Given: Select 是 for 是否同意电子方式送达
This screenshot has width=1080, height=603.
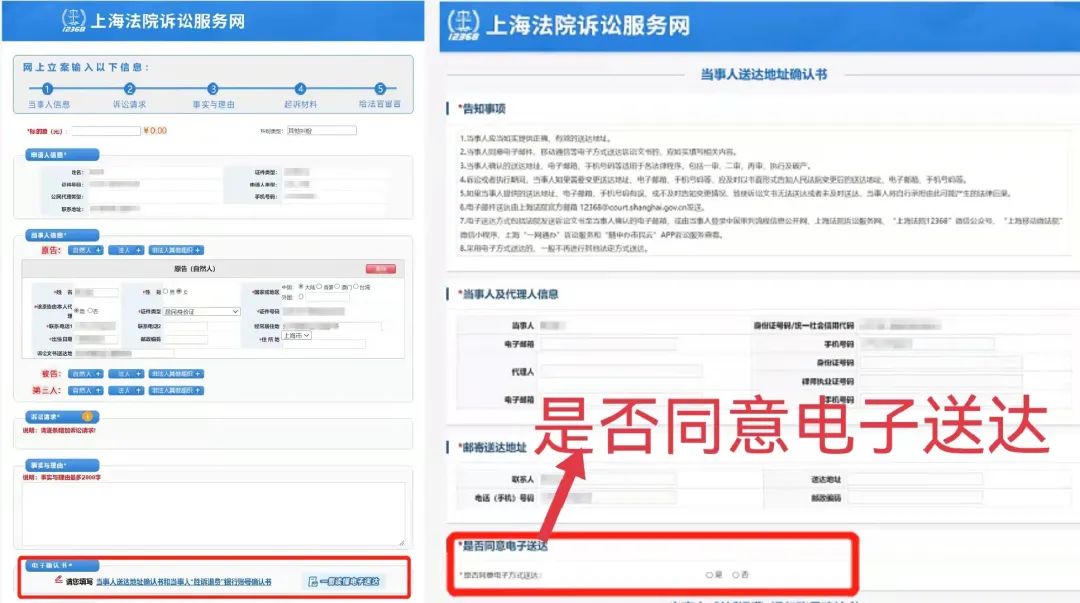Looking at the screenshot, I should [x=709, y=575].
